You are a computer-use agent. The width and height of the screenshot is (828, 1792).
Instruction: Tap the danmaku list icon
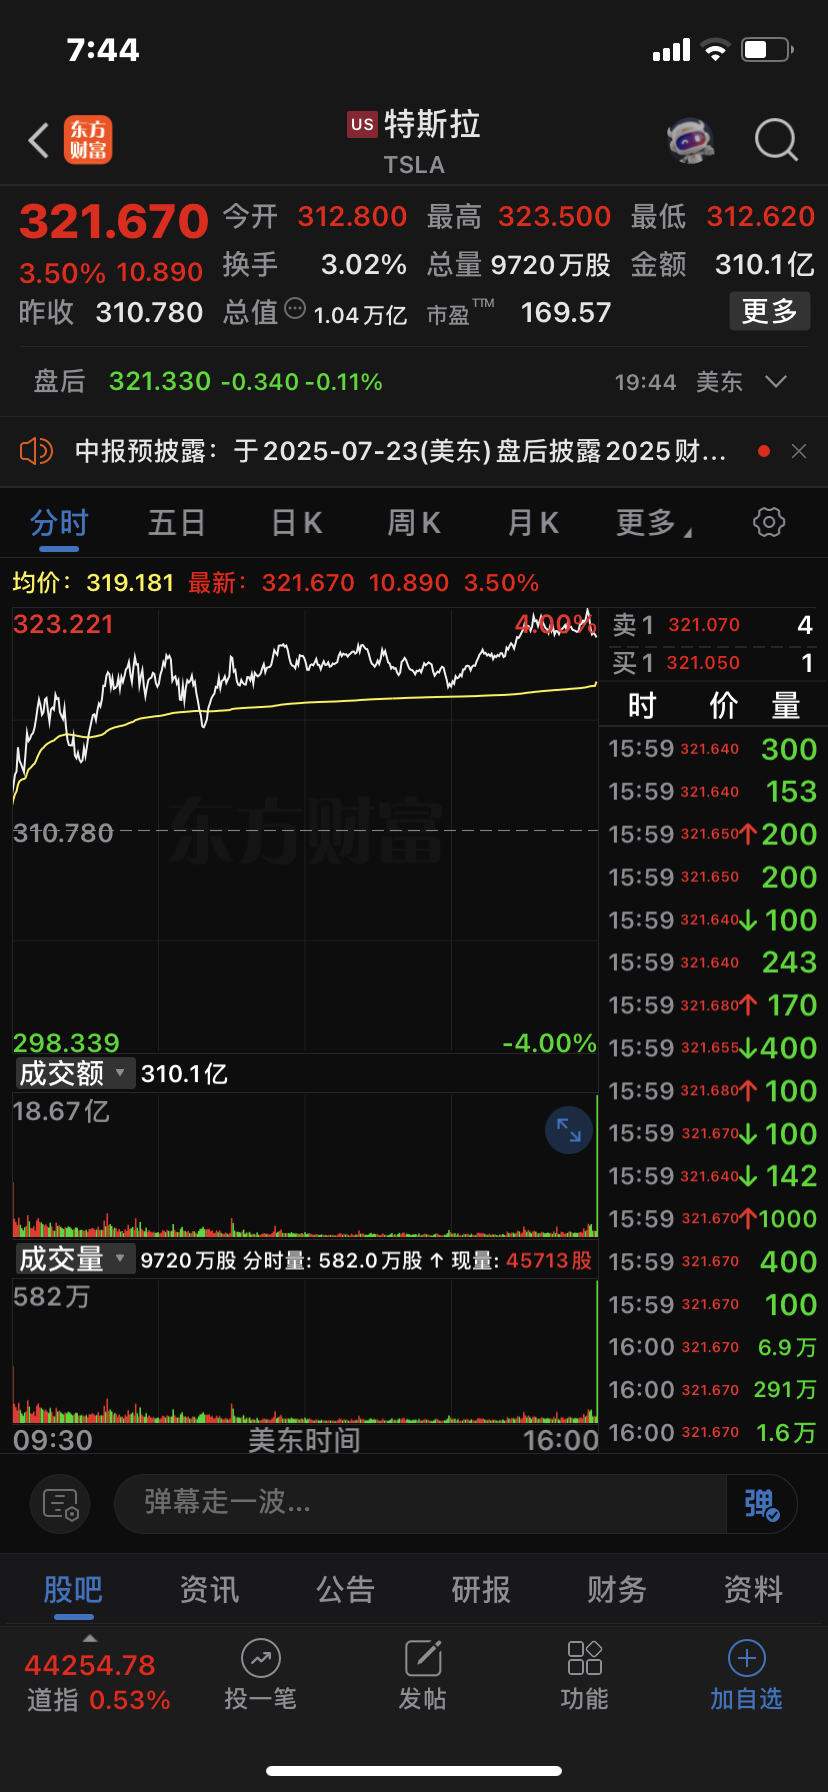(60, 1503)
